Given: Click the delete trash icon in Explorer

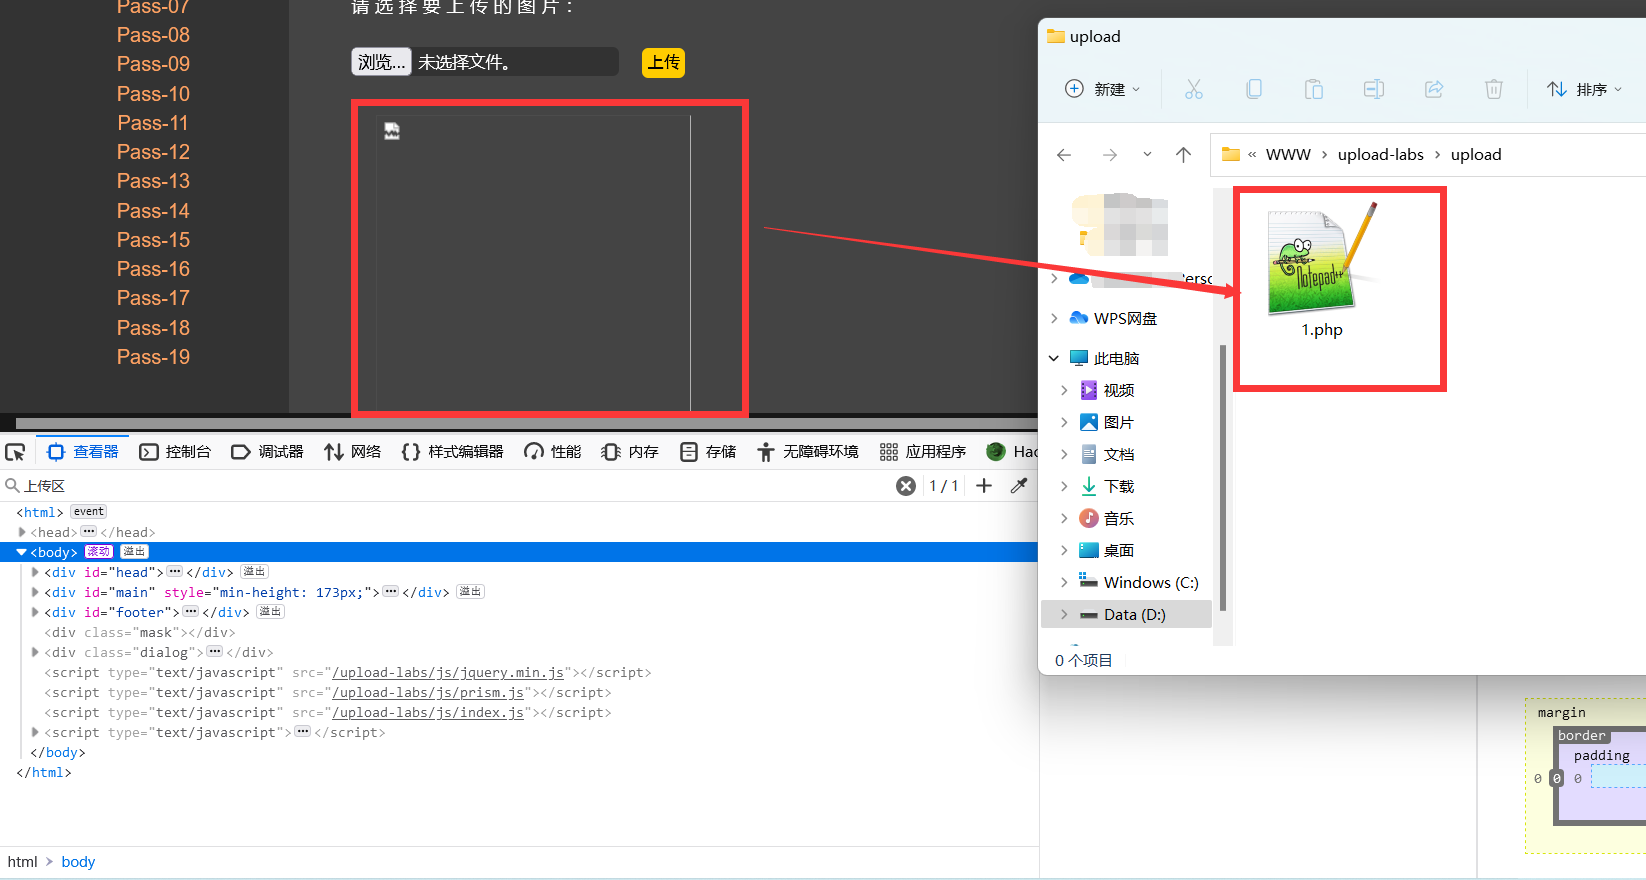Looking at the screenshot, I should pos(1494,89).
